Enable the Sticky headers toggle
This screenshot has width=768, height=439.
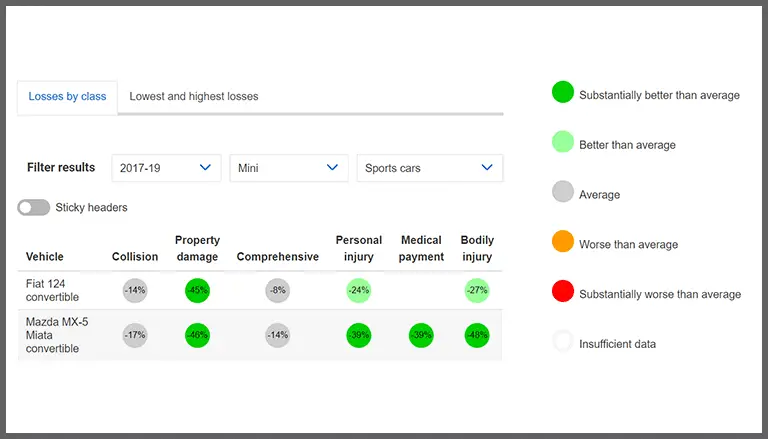[x=33, y=207]
